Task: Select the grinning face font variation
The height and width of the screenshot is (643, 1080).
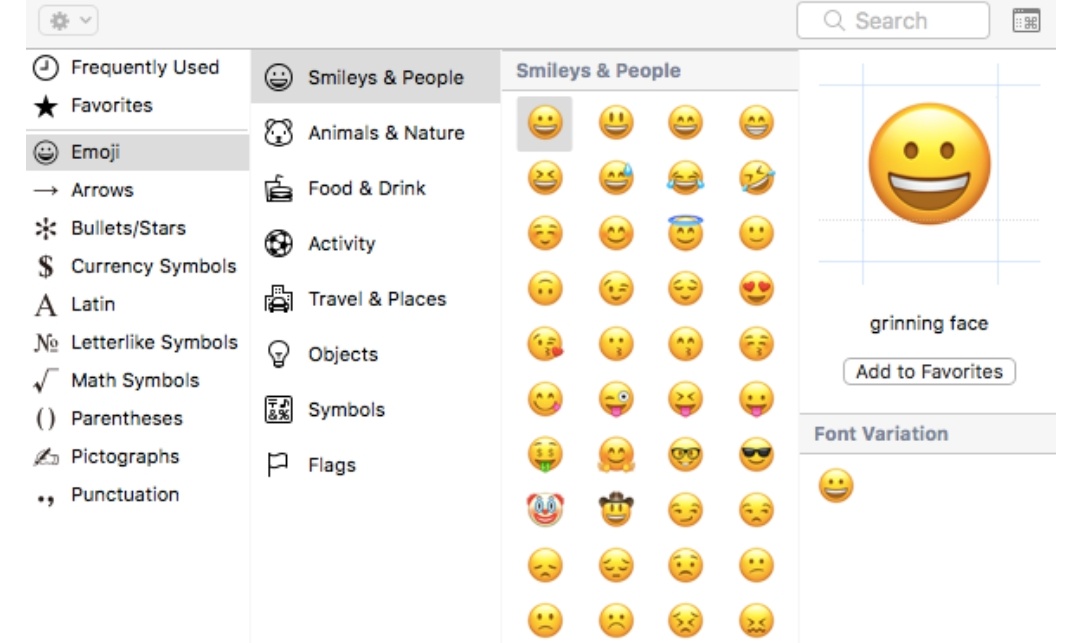Action: point(836,487)
